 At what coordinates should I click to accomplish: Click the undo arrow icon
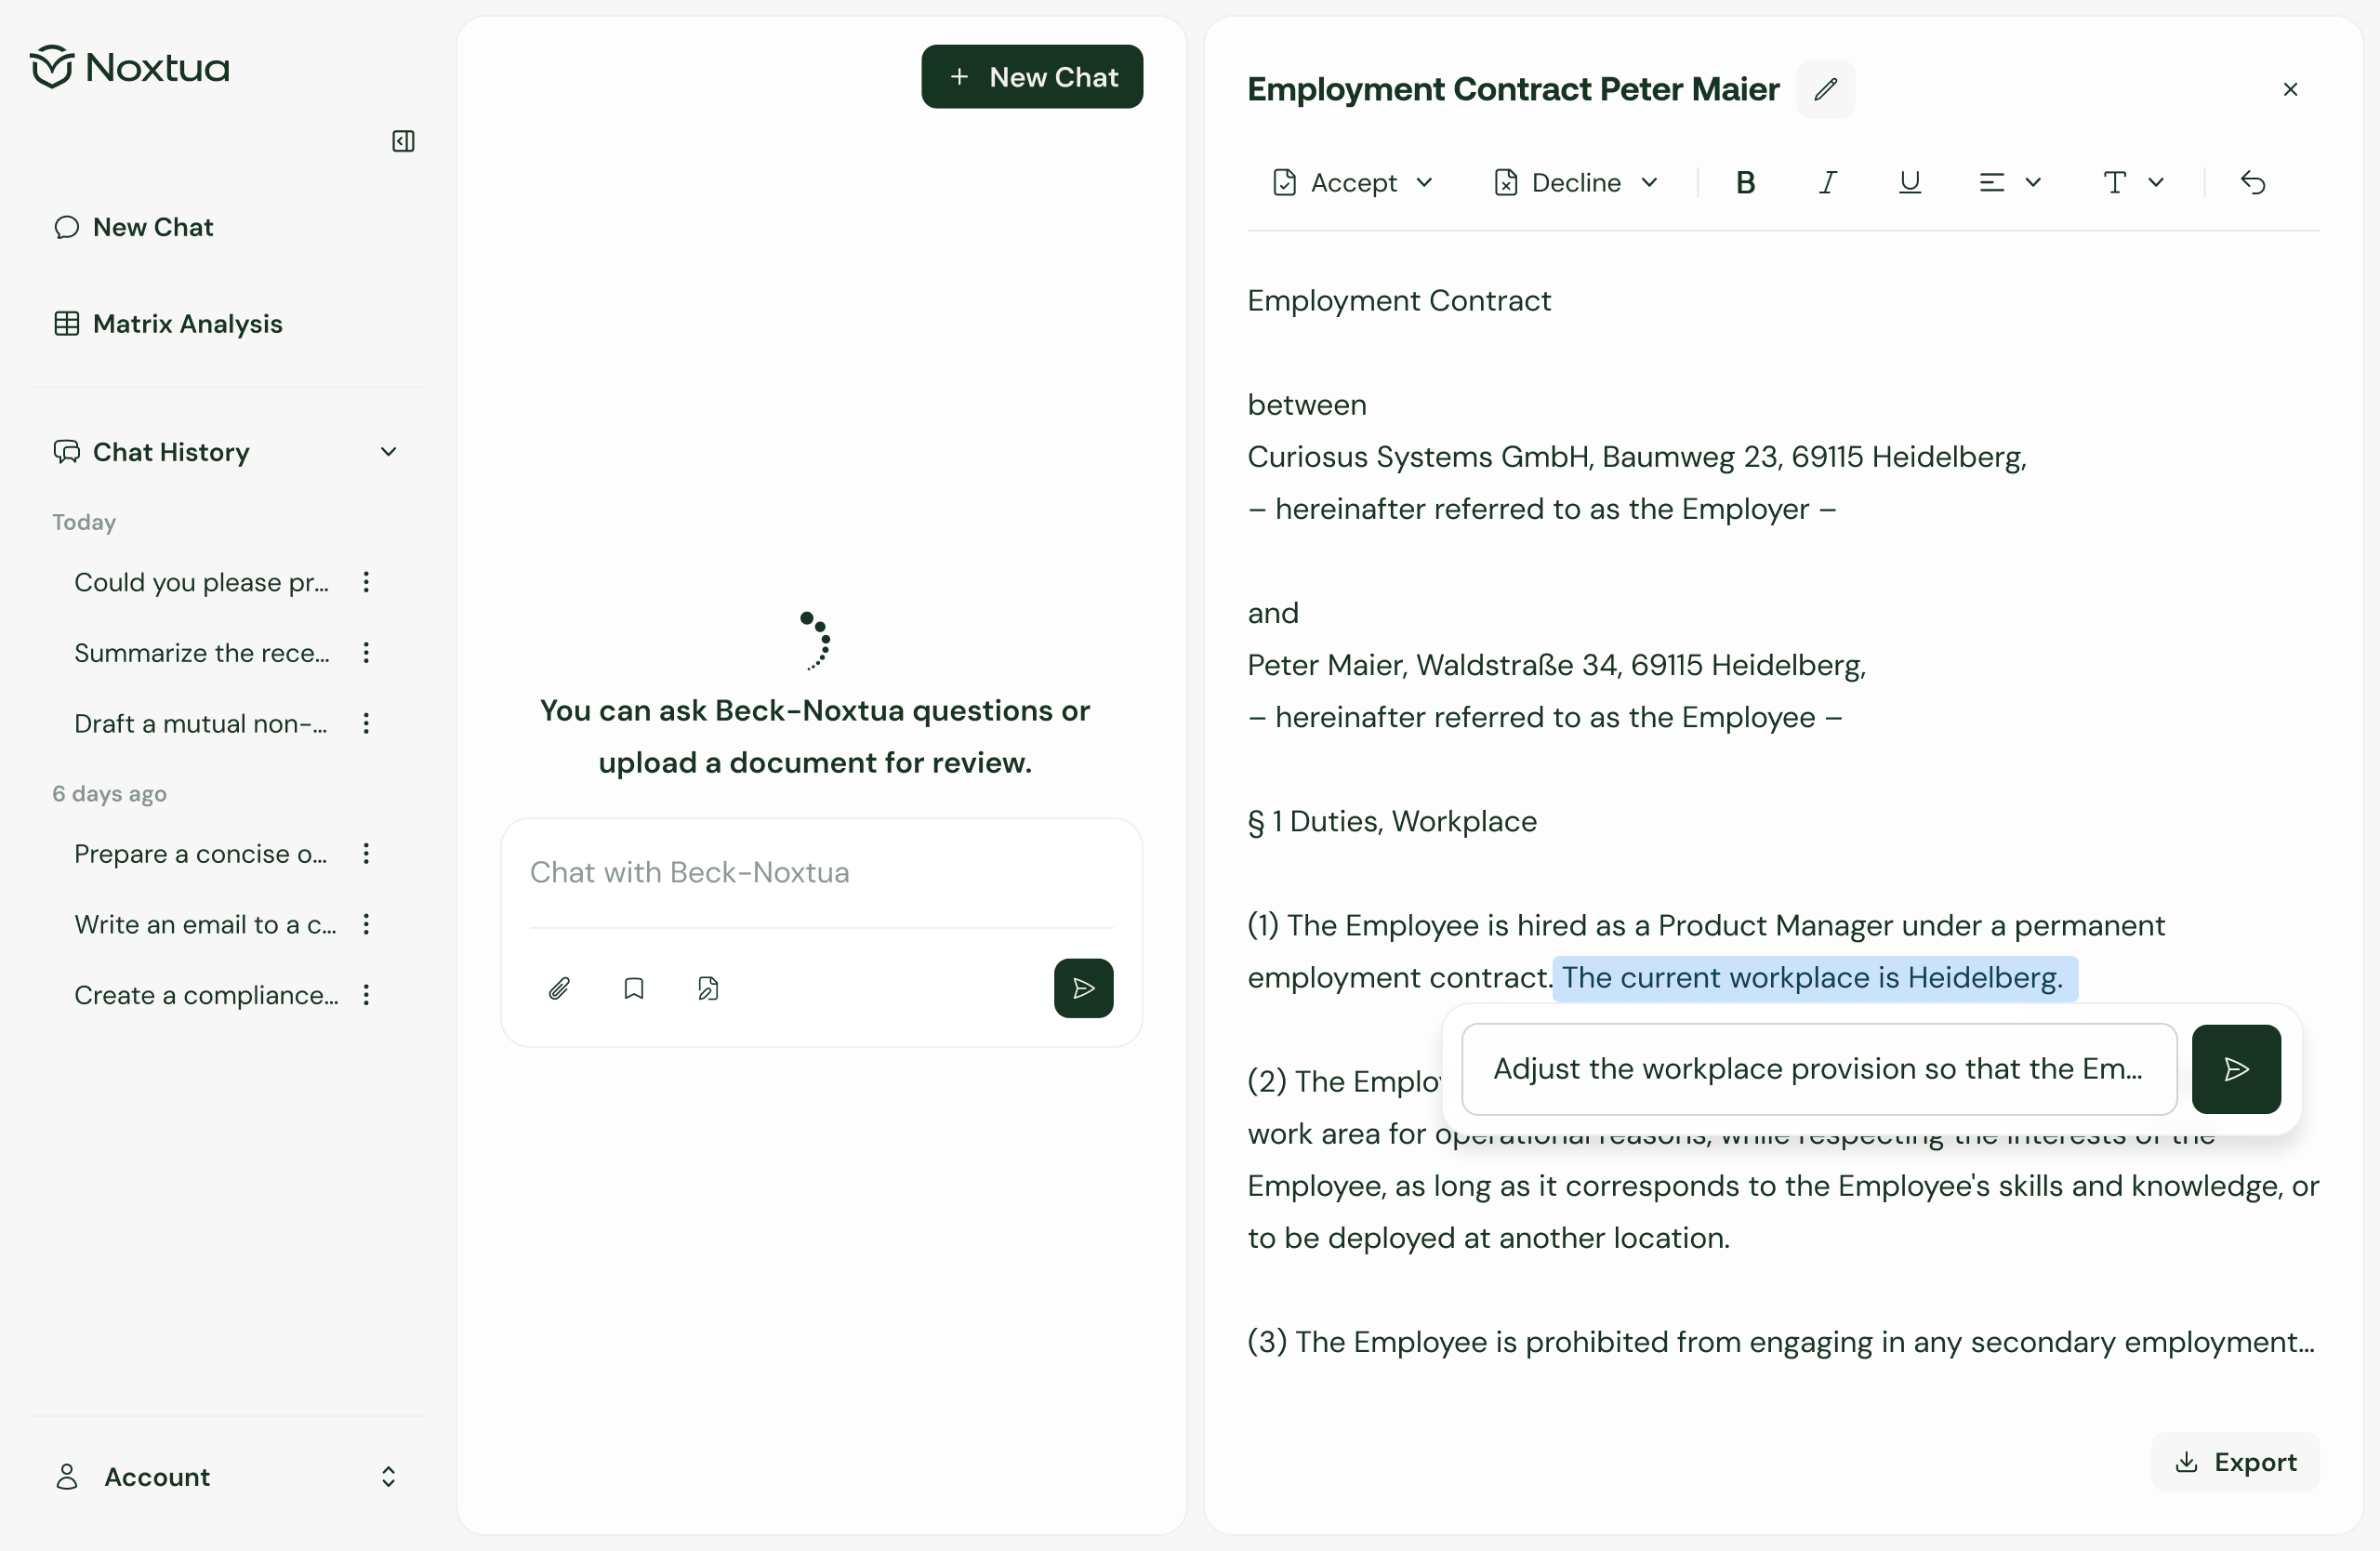(x=2252, y=182)
